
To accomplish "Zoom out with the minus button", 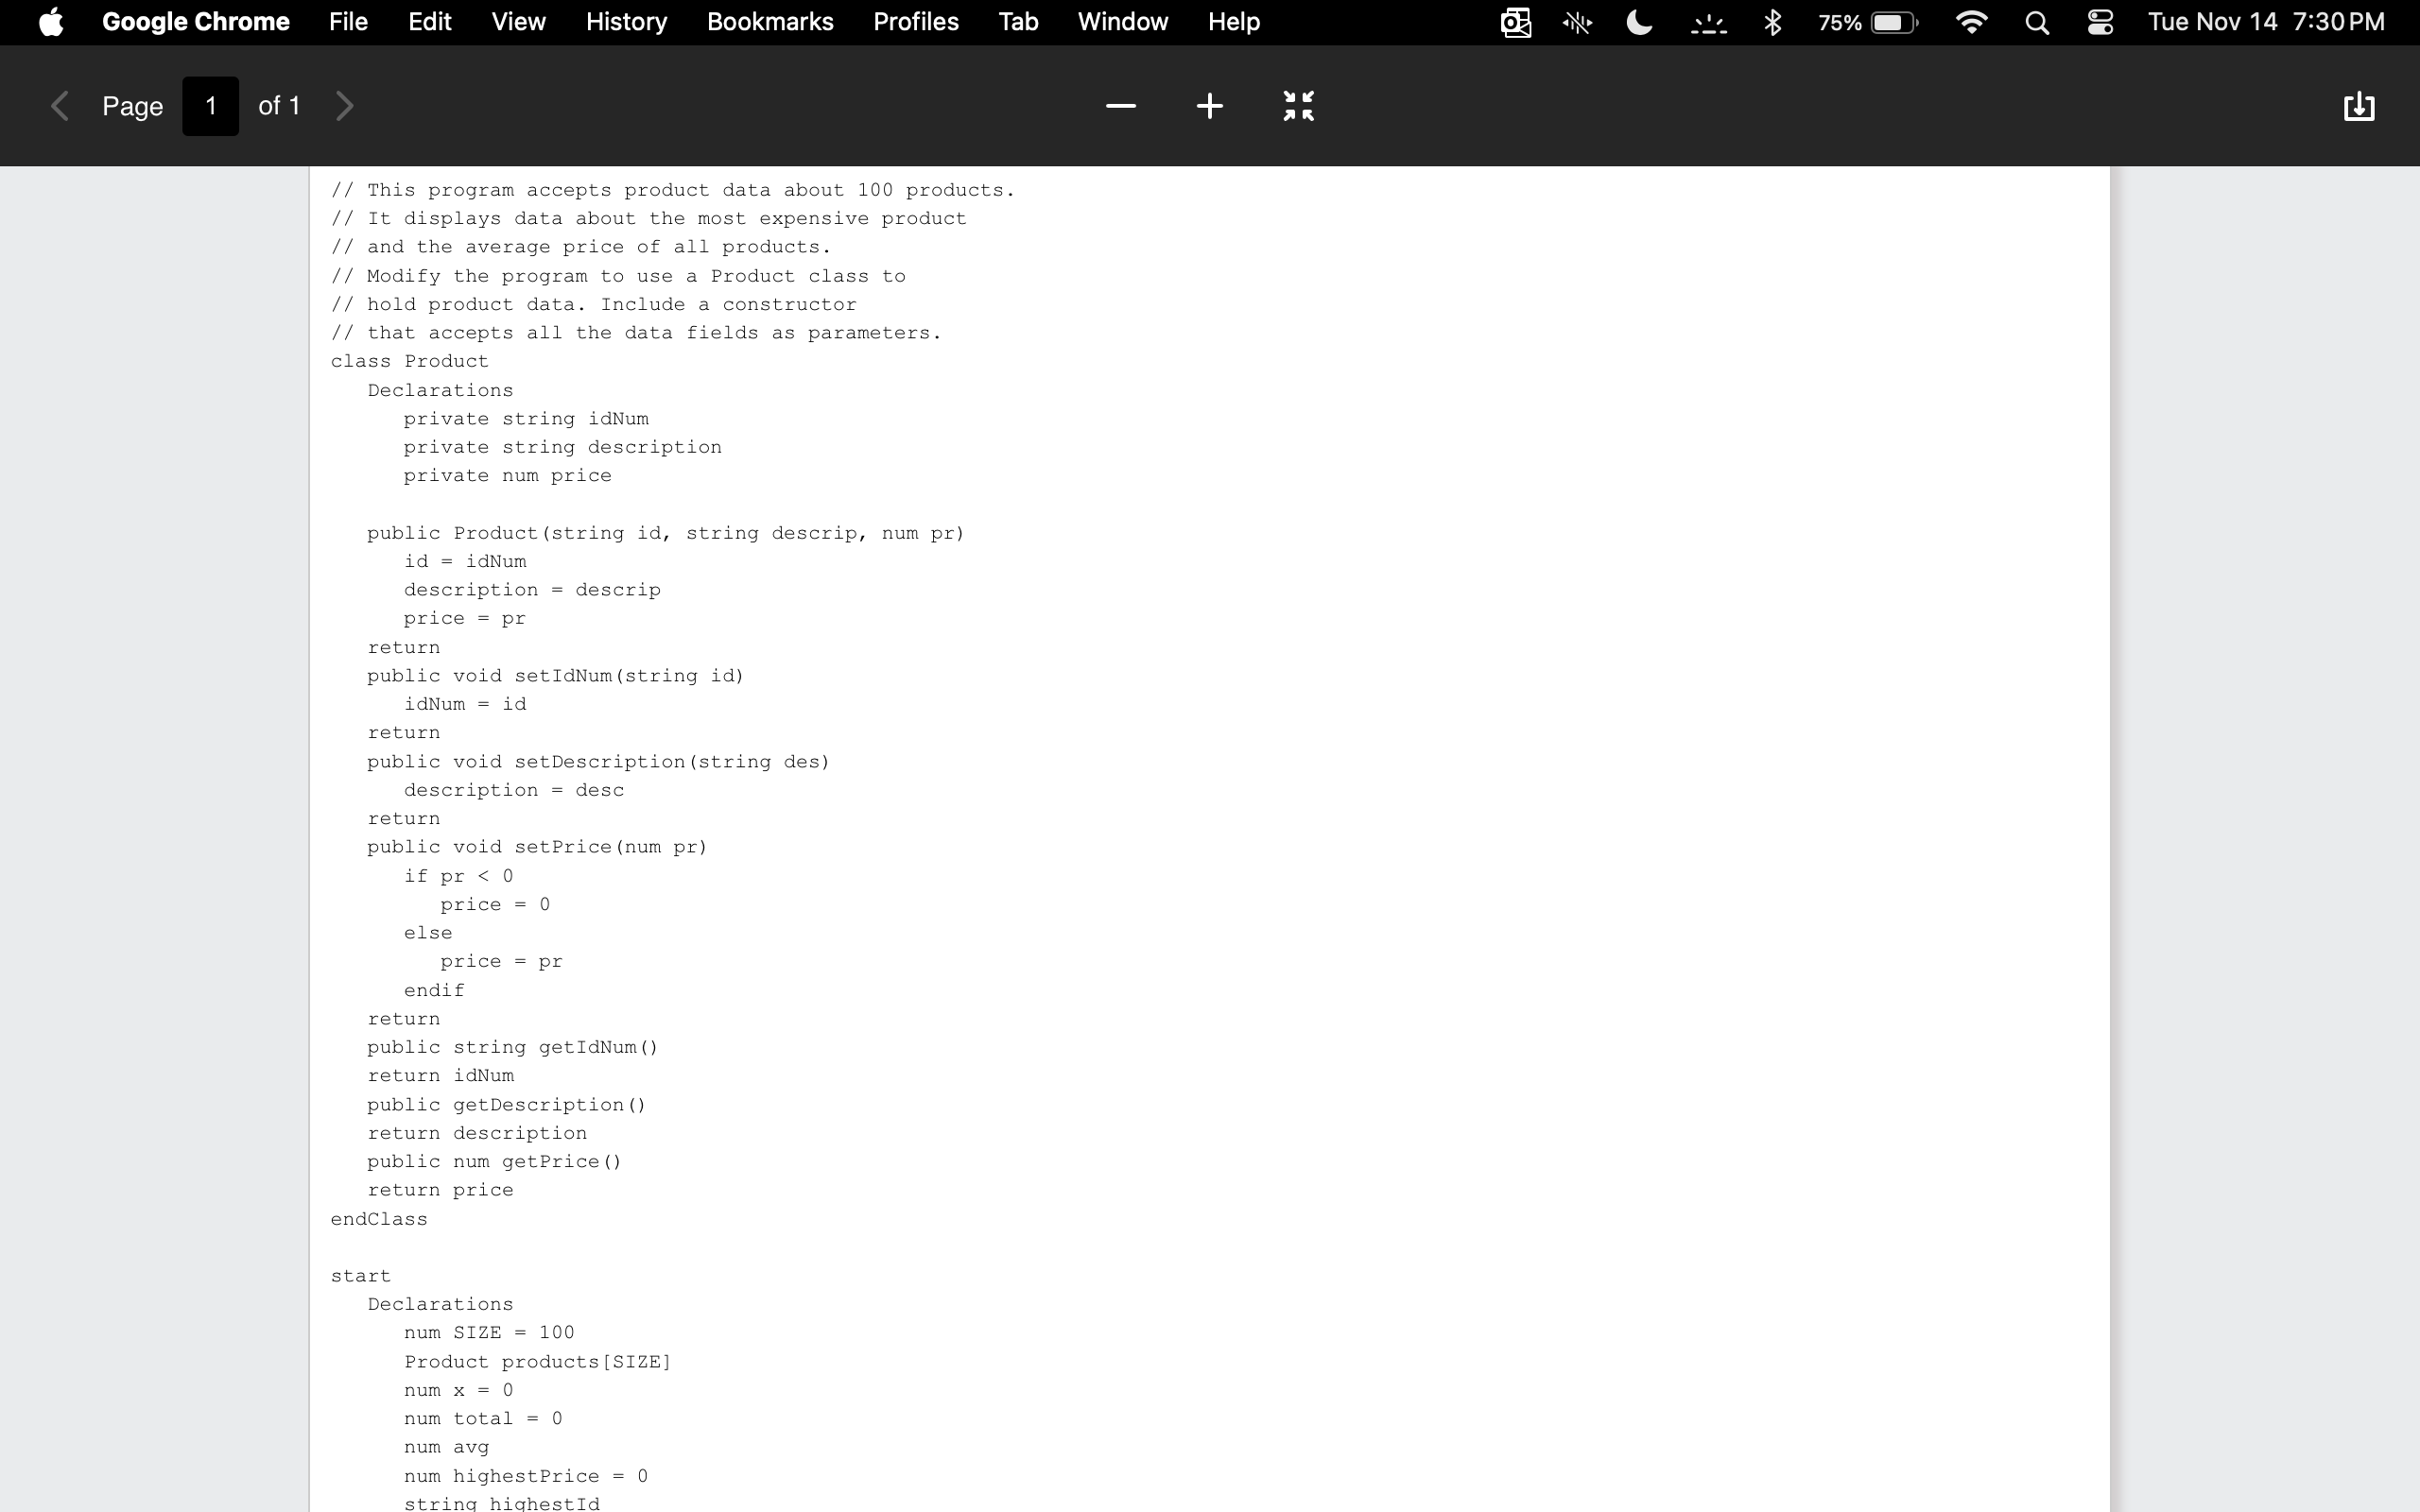I will [x=1121, y=106].
